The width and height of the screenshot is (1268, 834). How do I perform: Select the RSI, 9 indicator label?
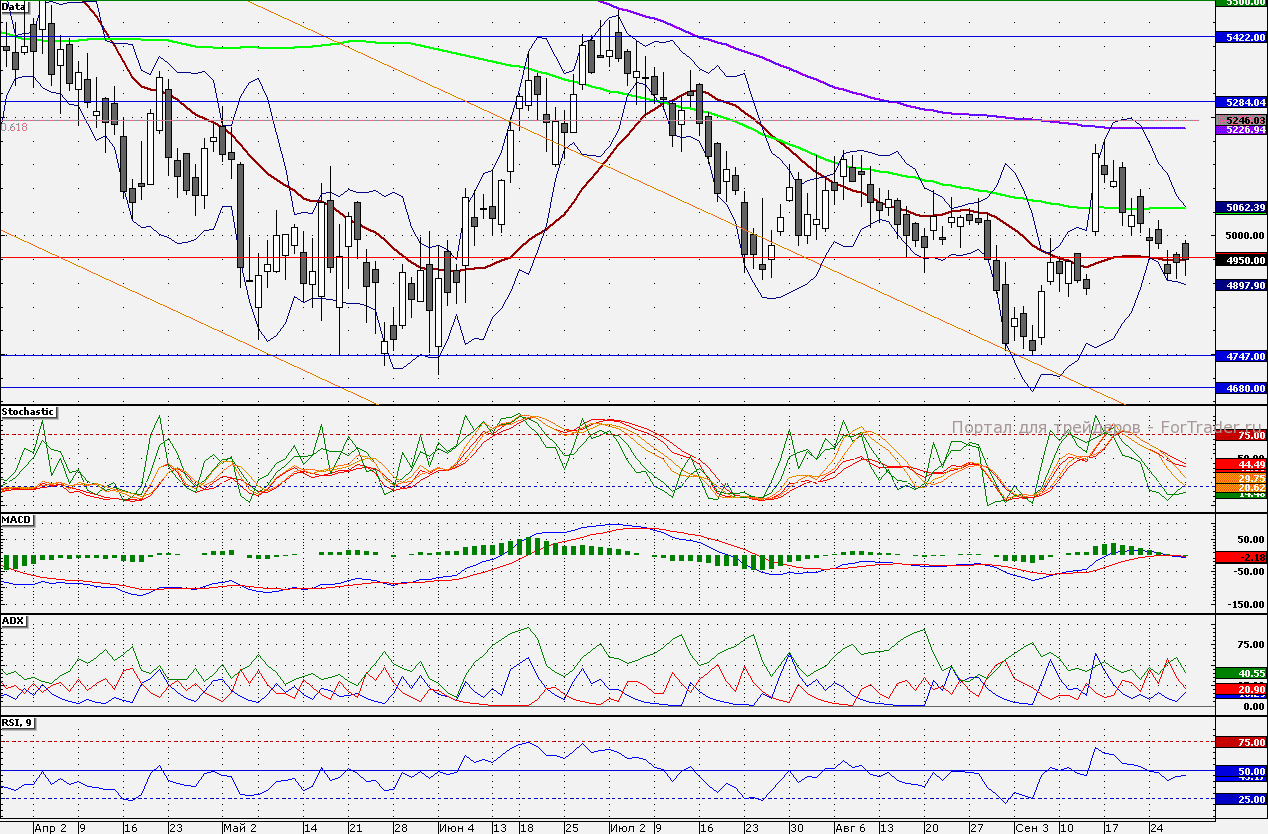point(18,723)
